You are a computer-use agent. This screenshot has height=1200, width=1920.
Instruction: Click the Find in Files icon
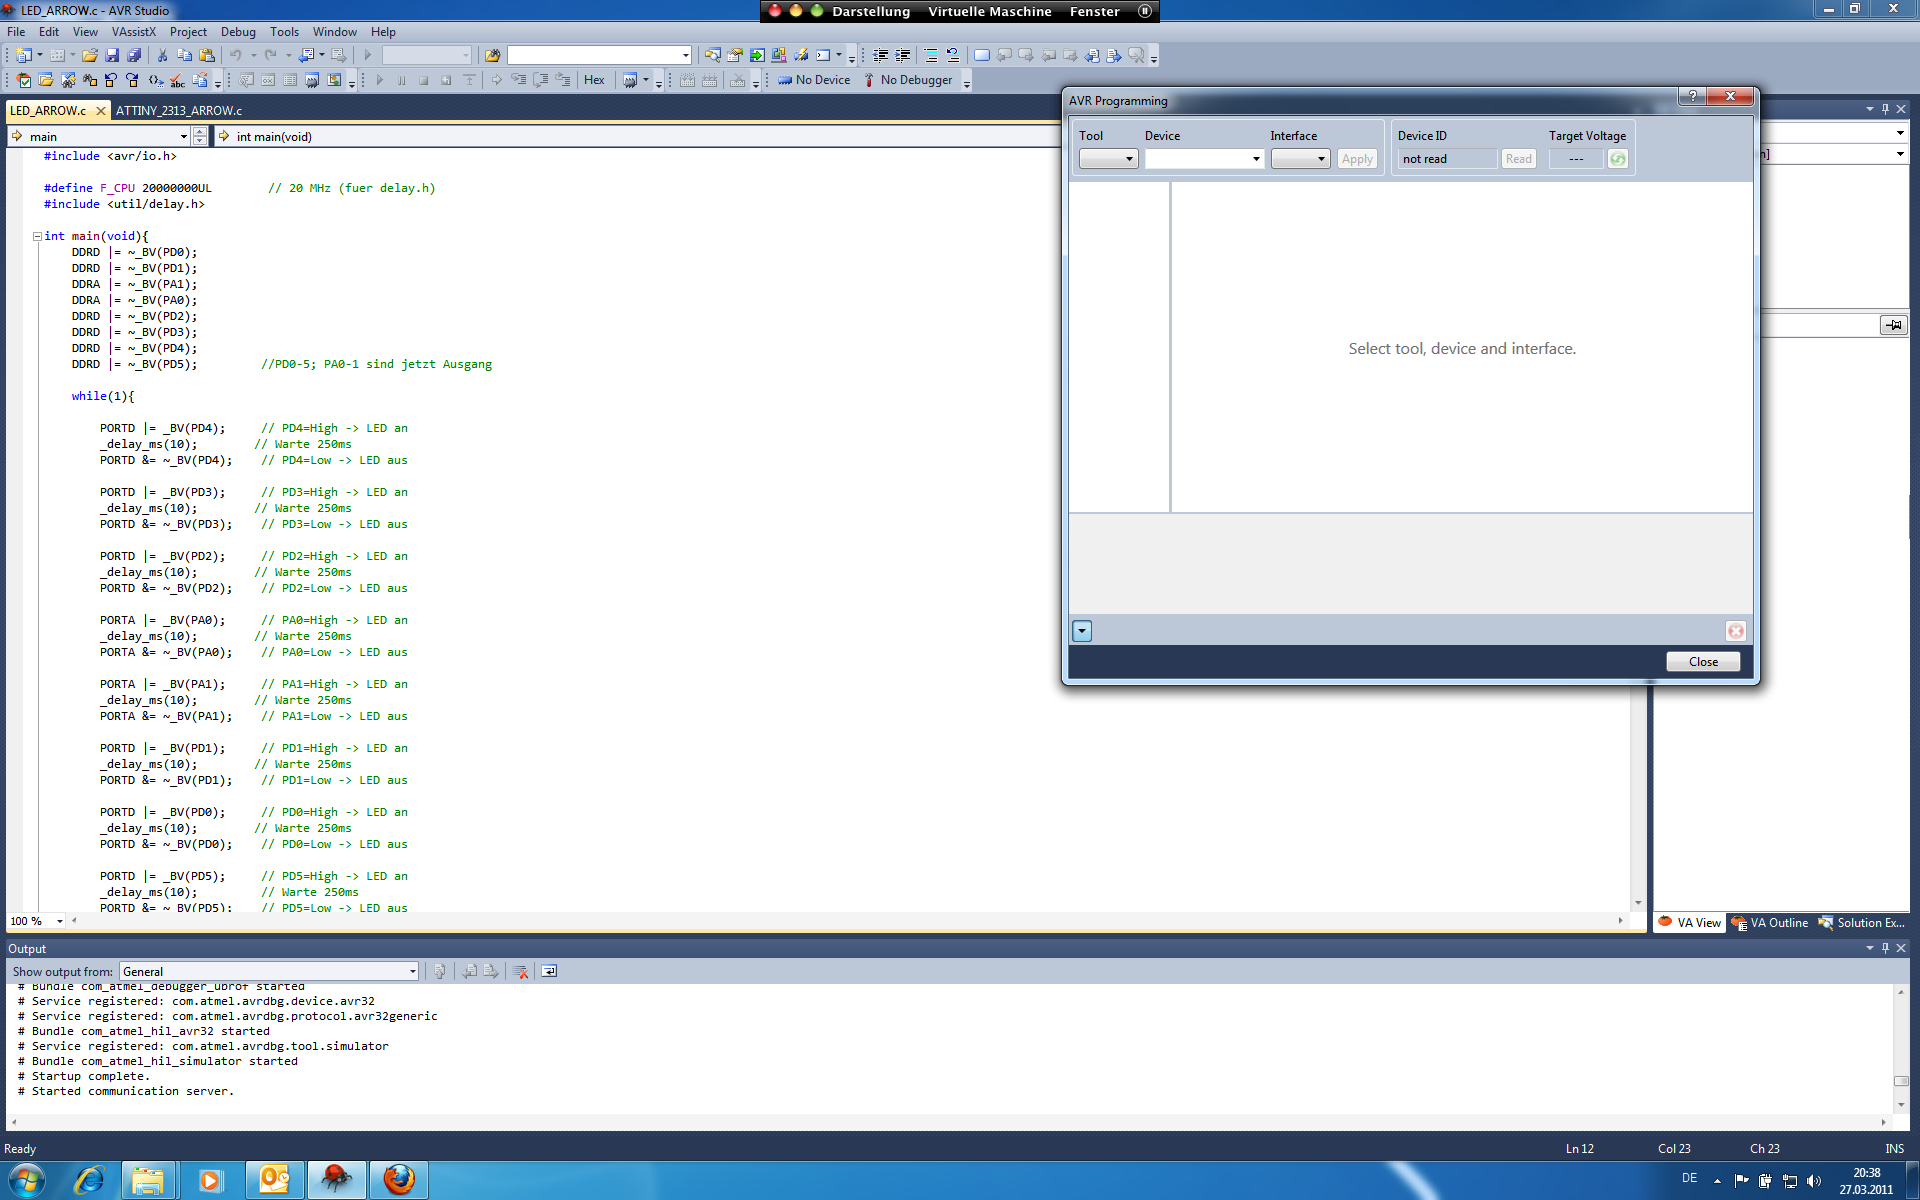tap(492, 55)
